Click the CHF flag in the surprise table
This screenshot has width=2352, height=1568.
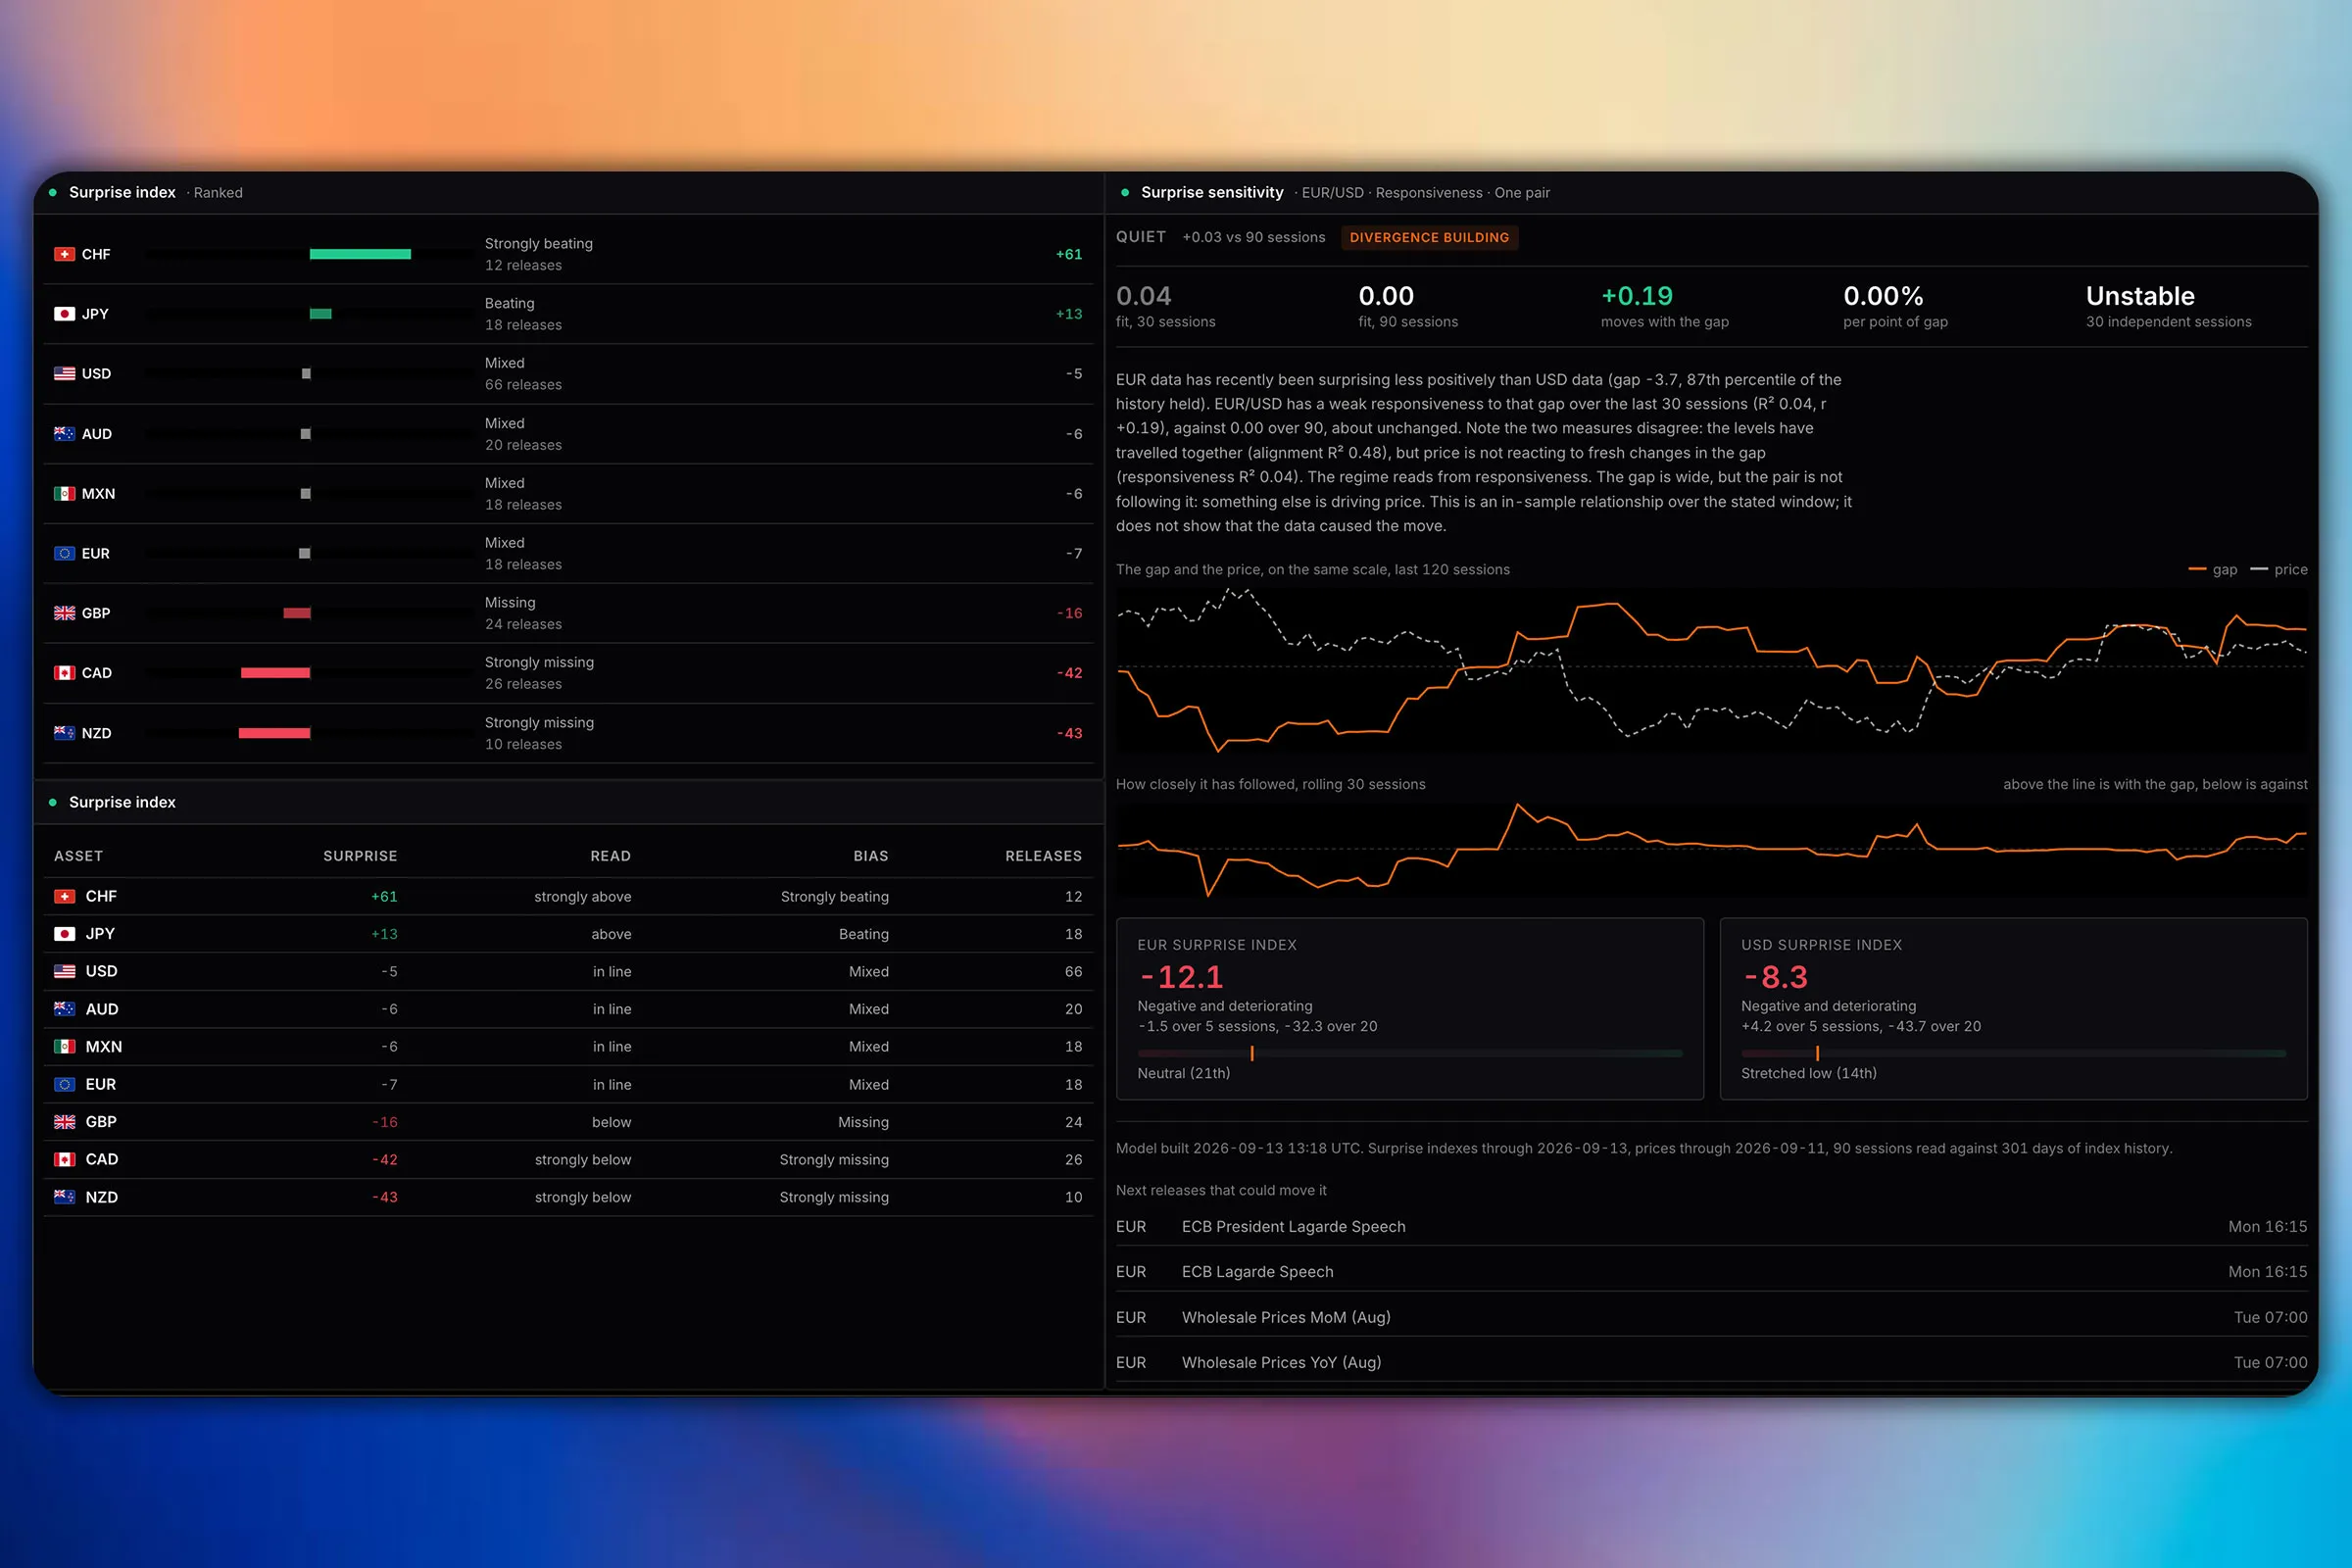(64, 897)
